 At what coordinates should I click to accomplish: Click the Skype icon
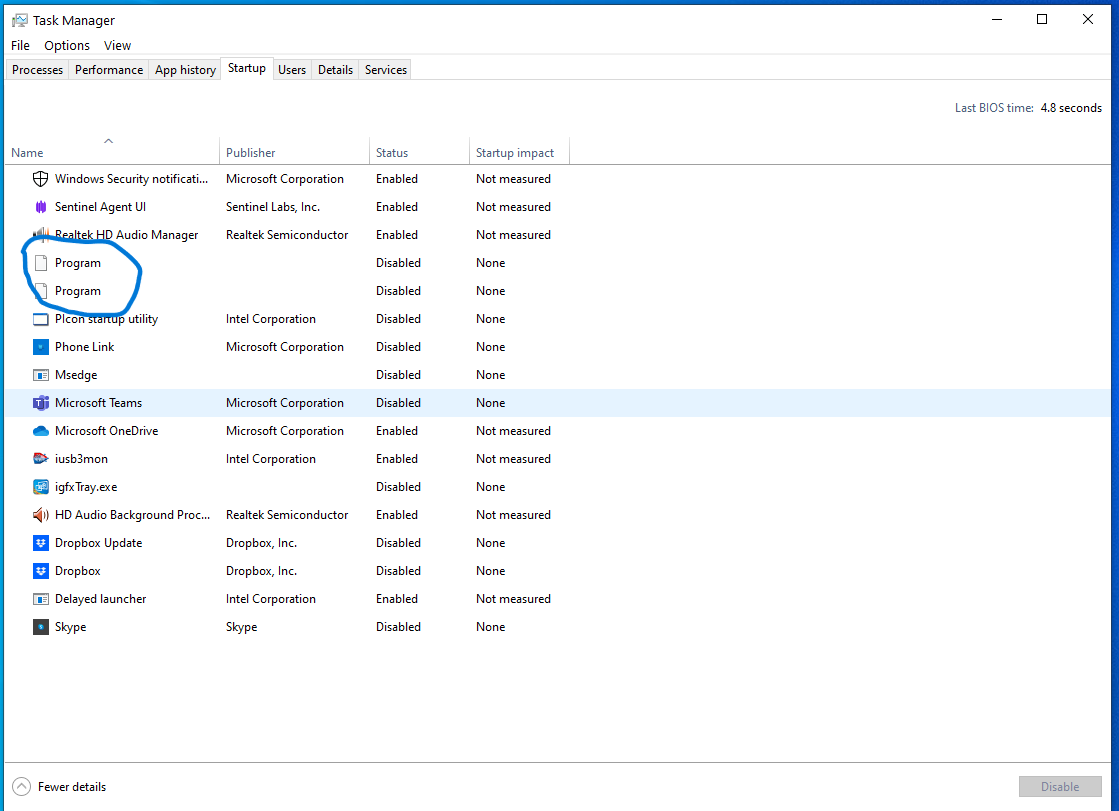pos(41,627)
